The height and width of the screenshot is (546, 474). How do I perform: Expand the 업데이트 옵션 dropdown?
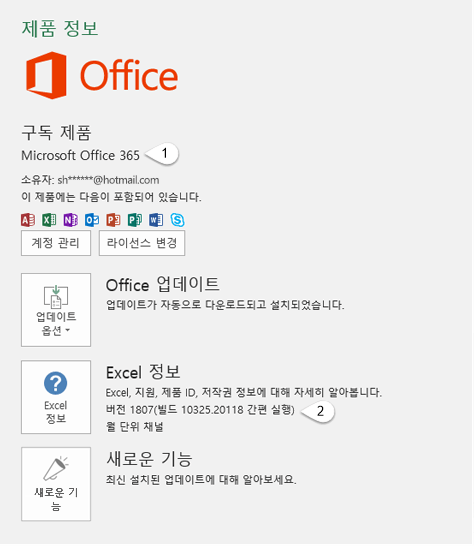click(56, 310)
